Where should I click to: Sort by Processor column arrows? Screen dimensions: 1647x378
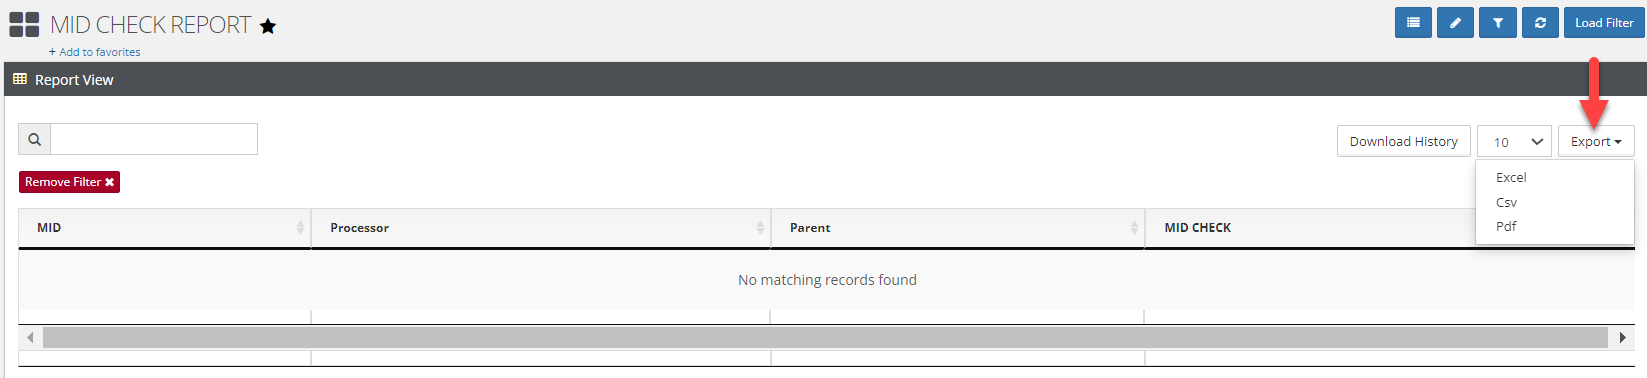tap(760, 228)
